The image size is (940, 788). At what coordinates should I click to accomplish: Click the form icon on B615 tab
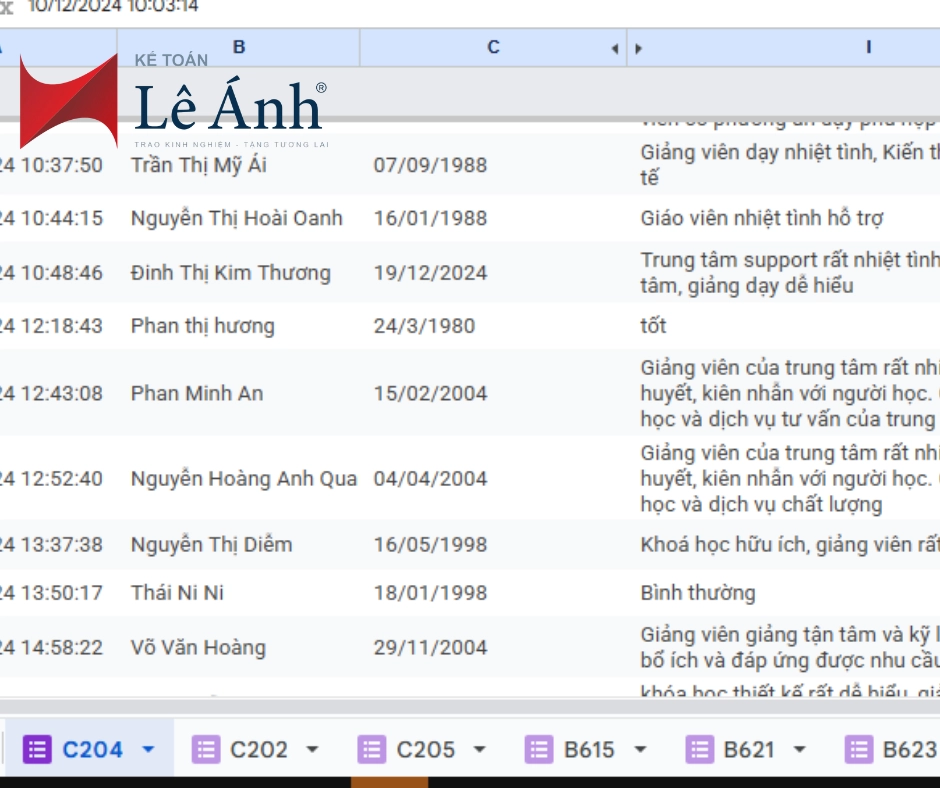coord(540,749)
